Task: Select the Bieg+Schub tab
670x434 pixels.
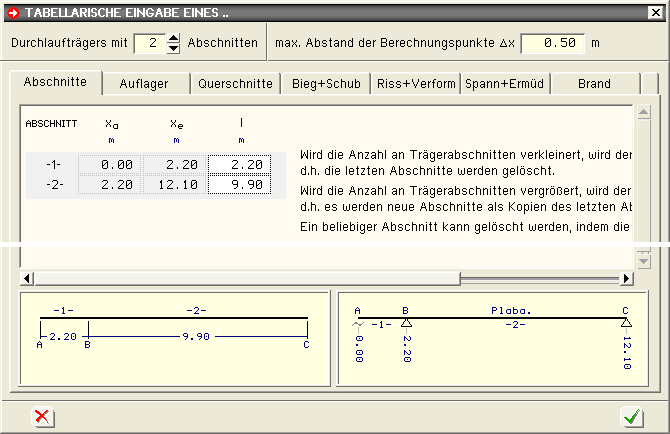Action: coord(326,84)
